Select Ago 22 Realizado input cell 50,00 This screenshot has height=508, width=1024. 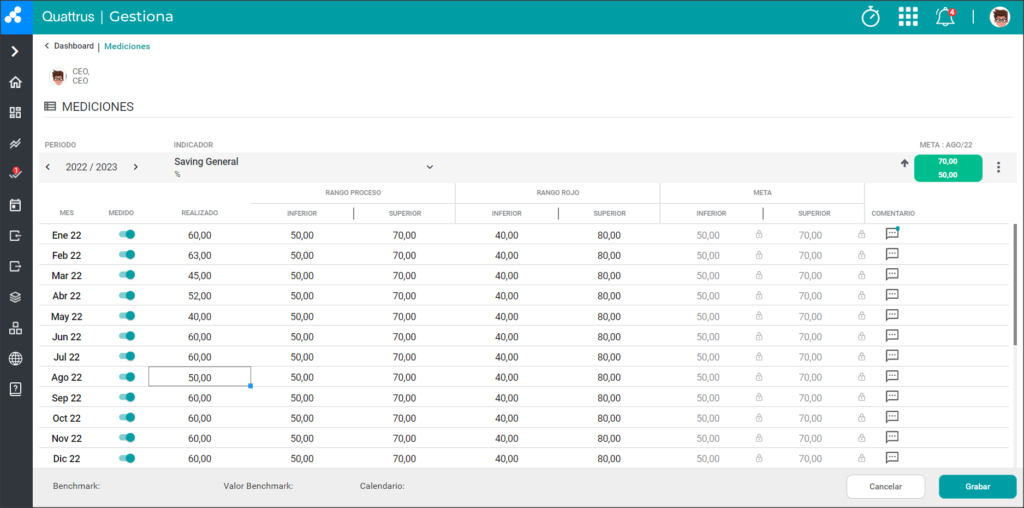click(x=200, y=377)
